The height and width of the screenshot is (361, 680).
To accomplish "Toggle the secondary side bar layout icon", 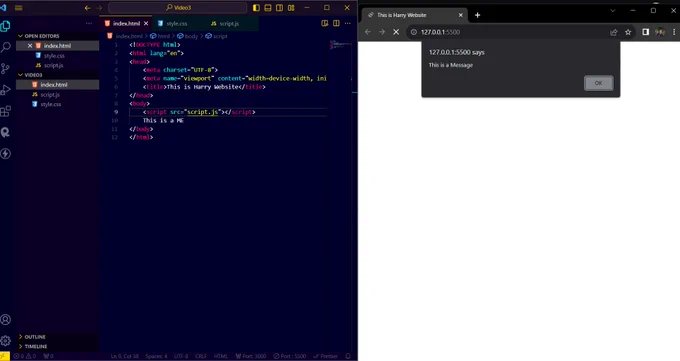I will point(280,8).
